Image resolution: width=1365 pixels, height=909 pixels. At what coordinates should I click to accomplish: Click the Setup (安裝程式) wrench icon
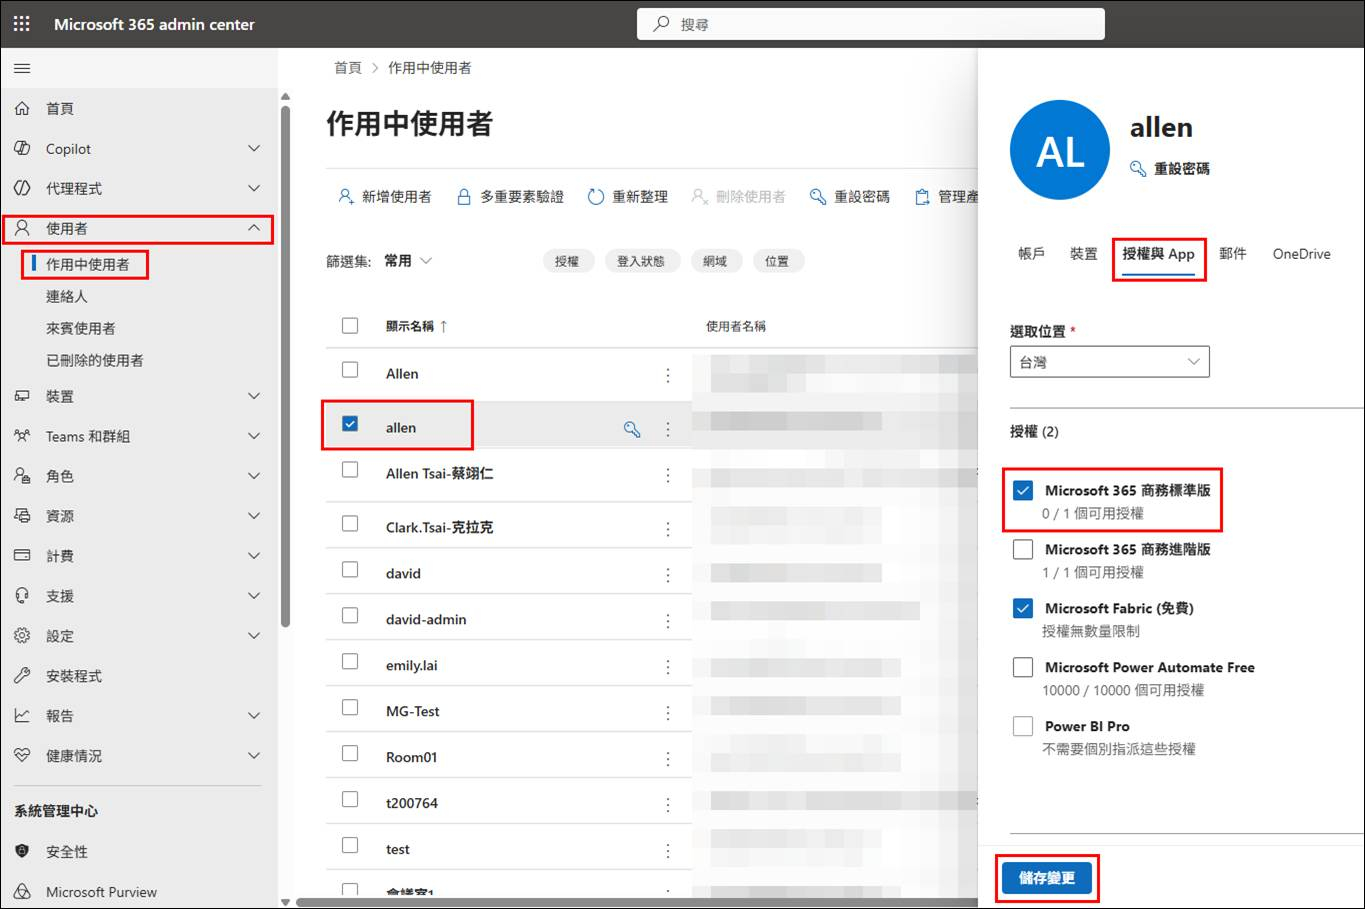tap(22, 675)
